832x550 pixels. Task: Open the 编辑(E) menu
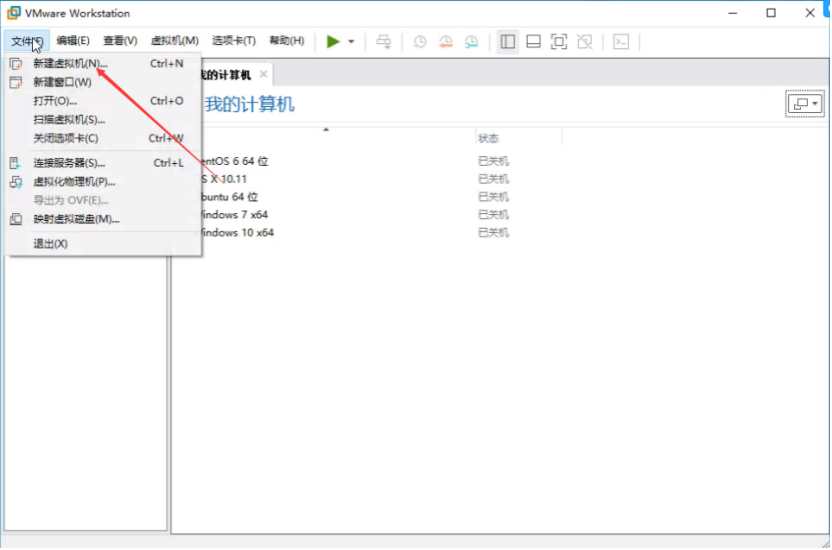pyautogui.click(x=73, y=41)
